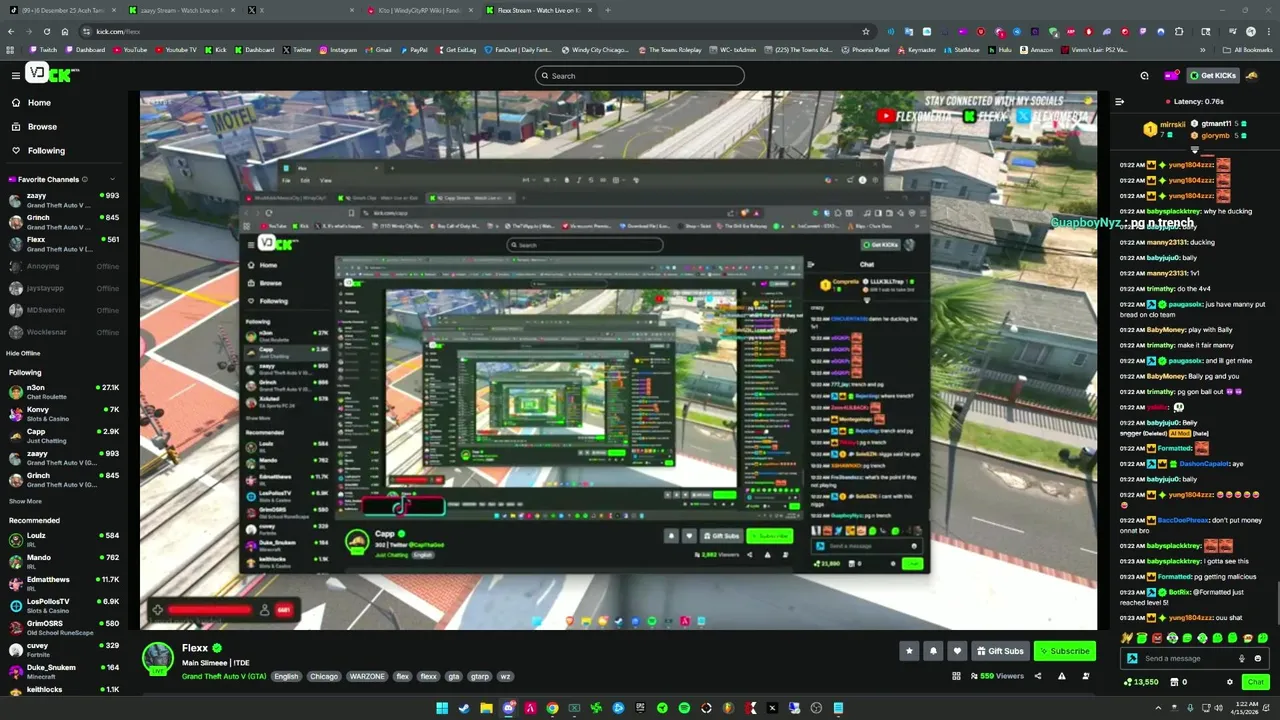Viewport: 1280px width, 720px height.
Task: Click the share icon below the stream
Action: click(x=1037, y=676)
